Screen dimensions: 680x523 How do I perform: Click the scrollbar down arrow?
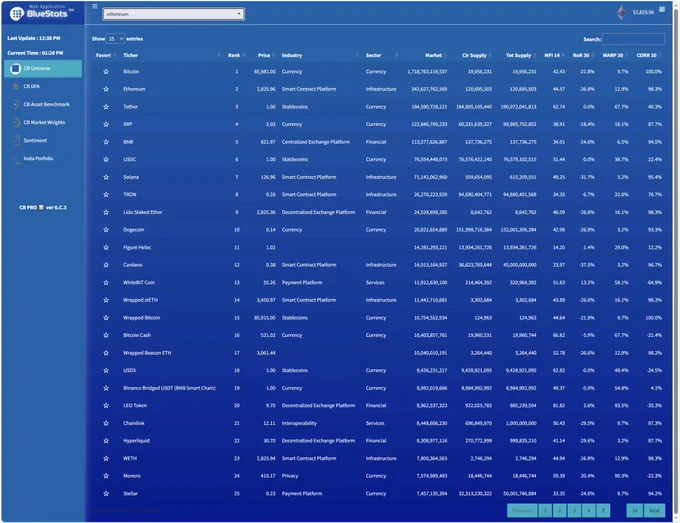click(676, 518)
